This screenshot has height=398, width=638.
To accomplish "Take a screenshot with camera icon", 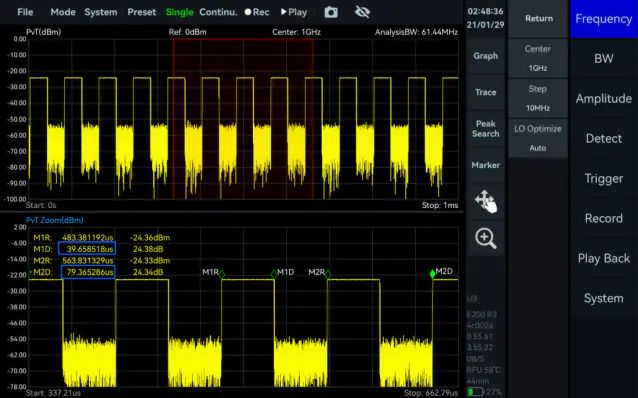I will pos(331,12).
